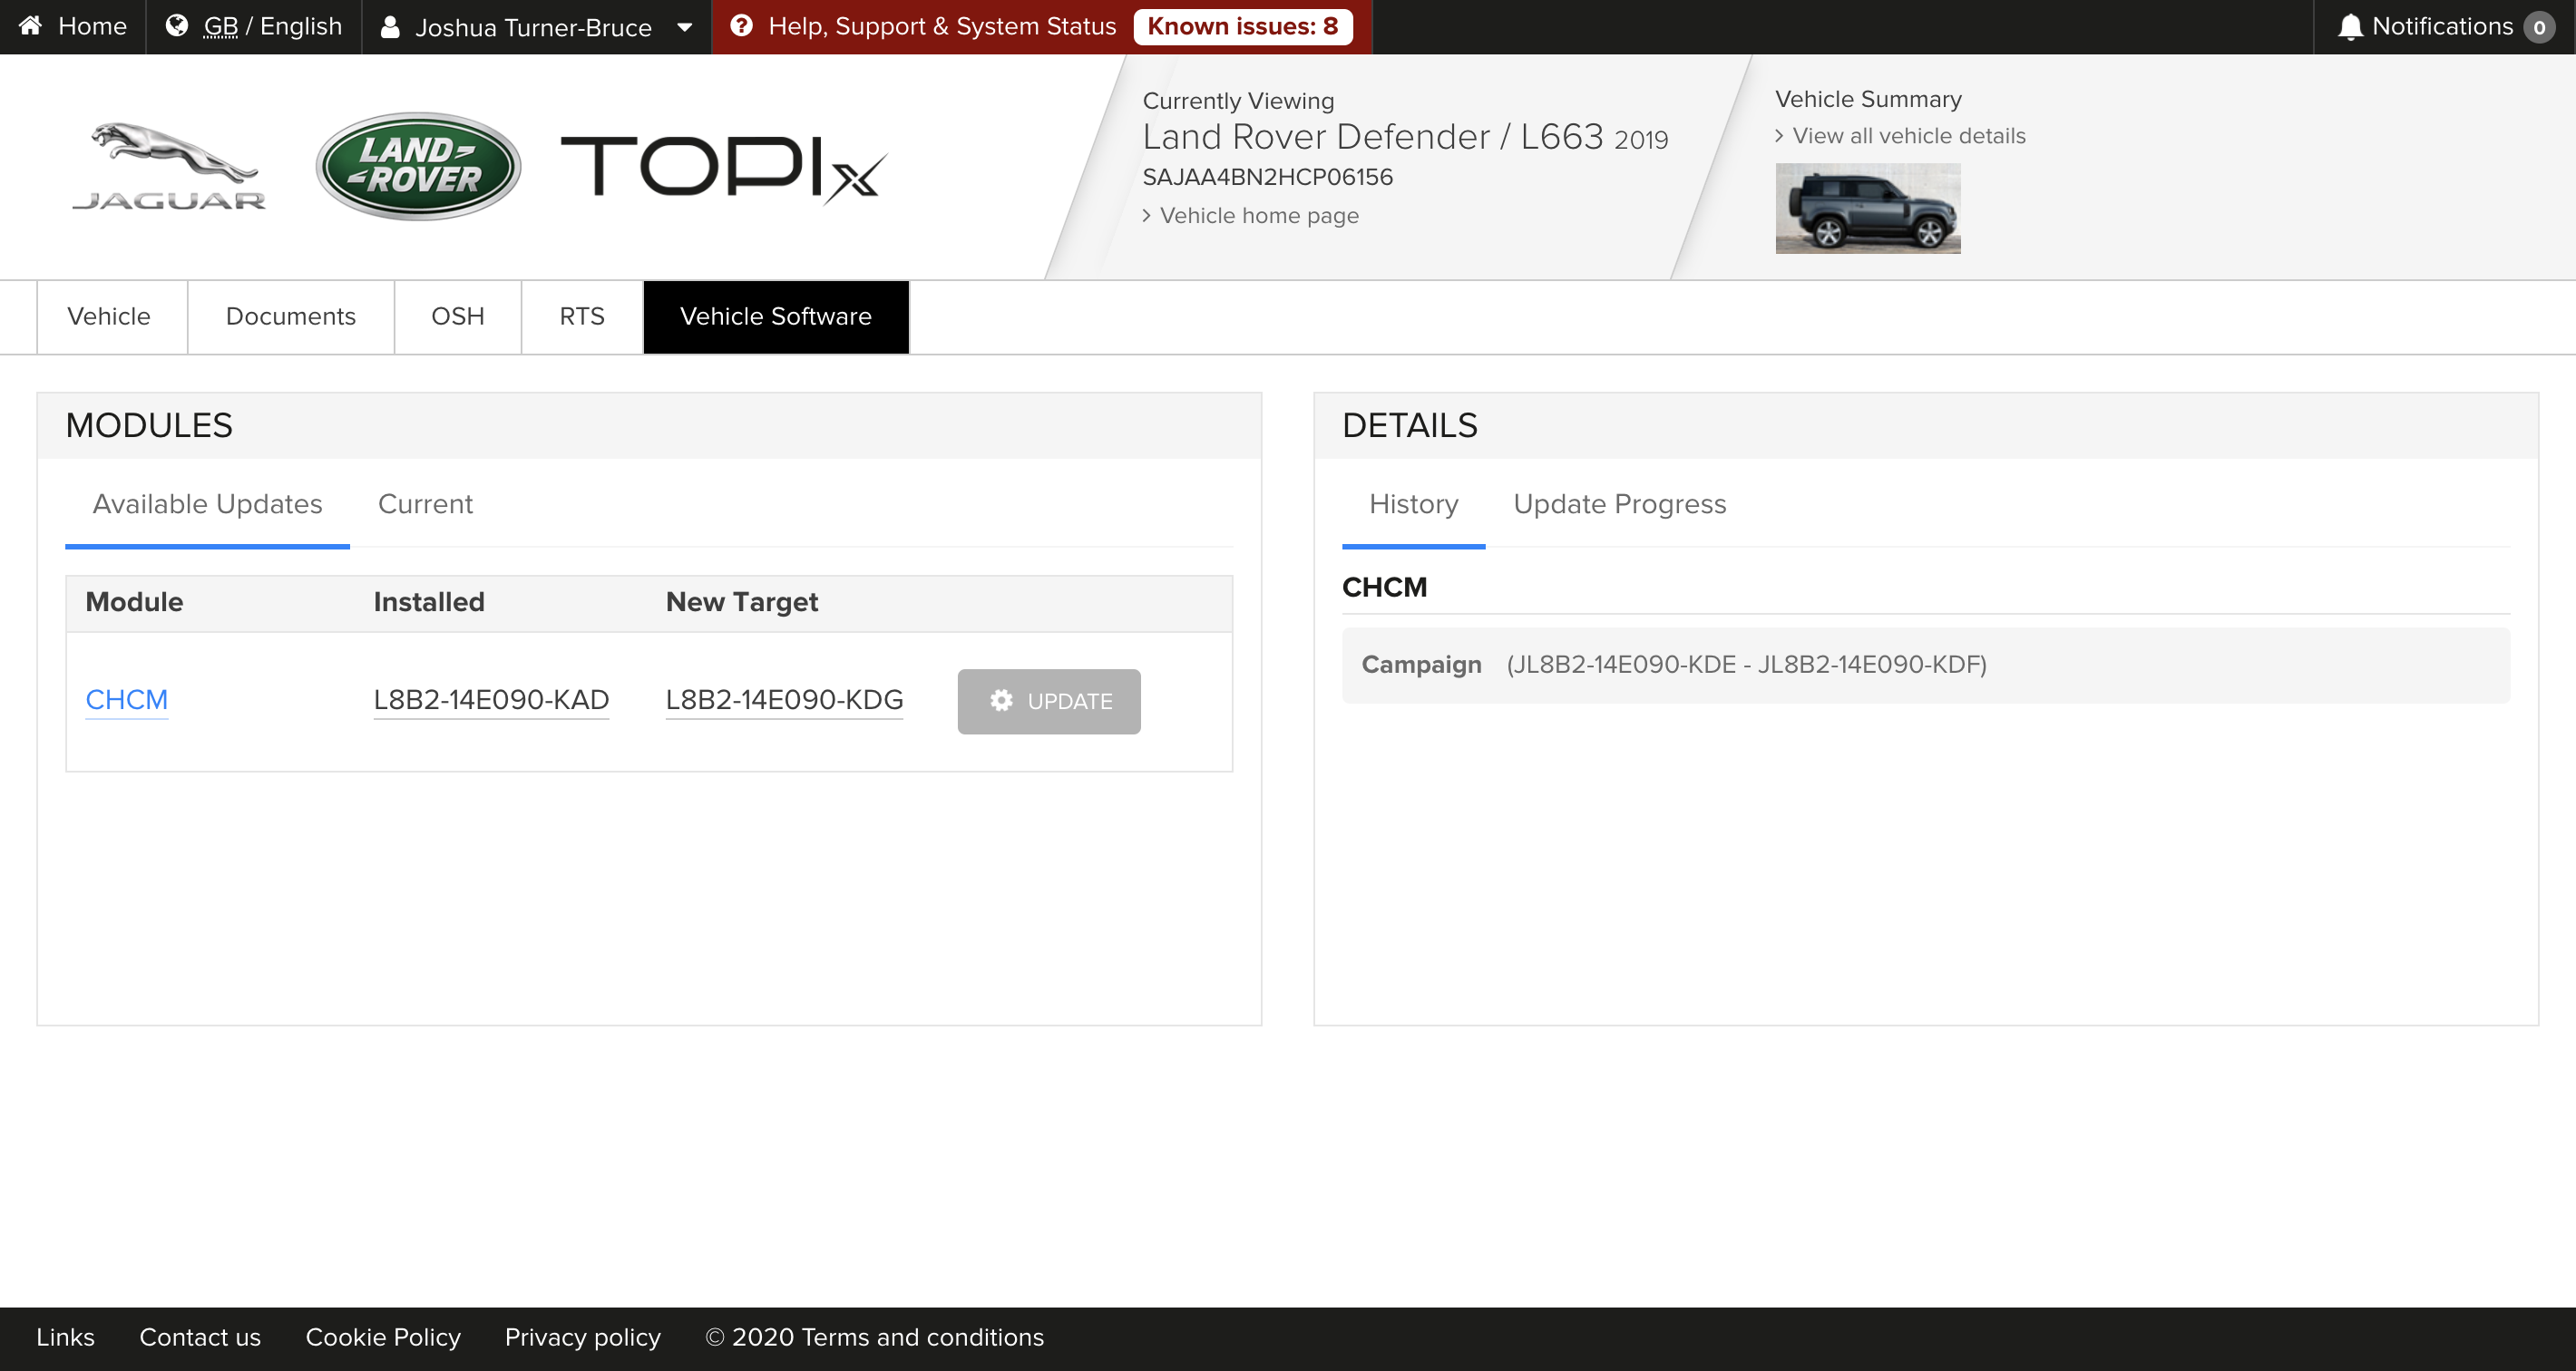Viewport: 2576px width, 1371px height.
Task: Click the Known issues: 8 badge
Action: click(1243, 27)
